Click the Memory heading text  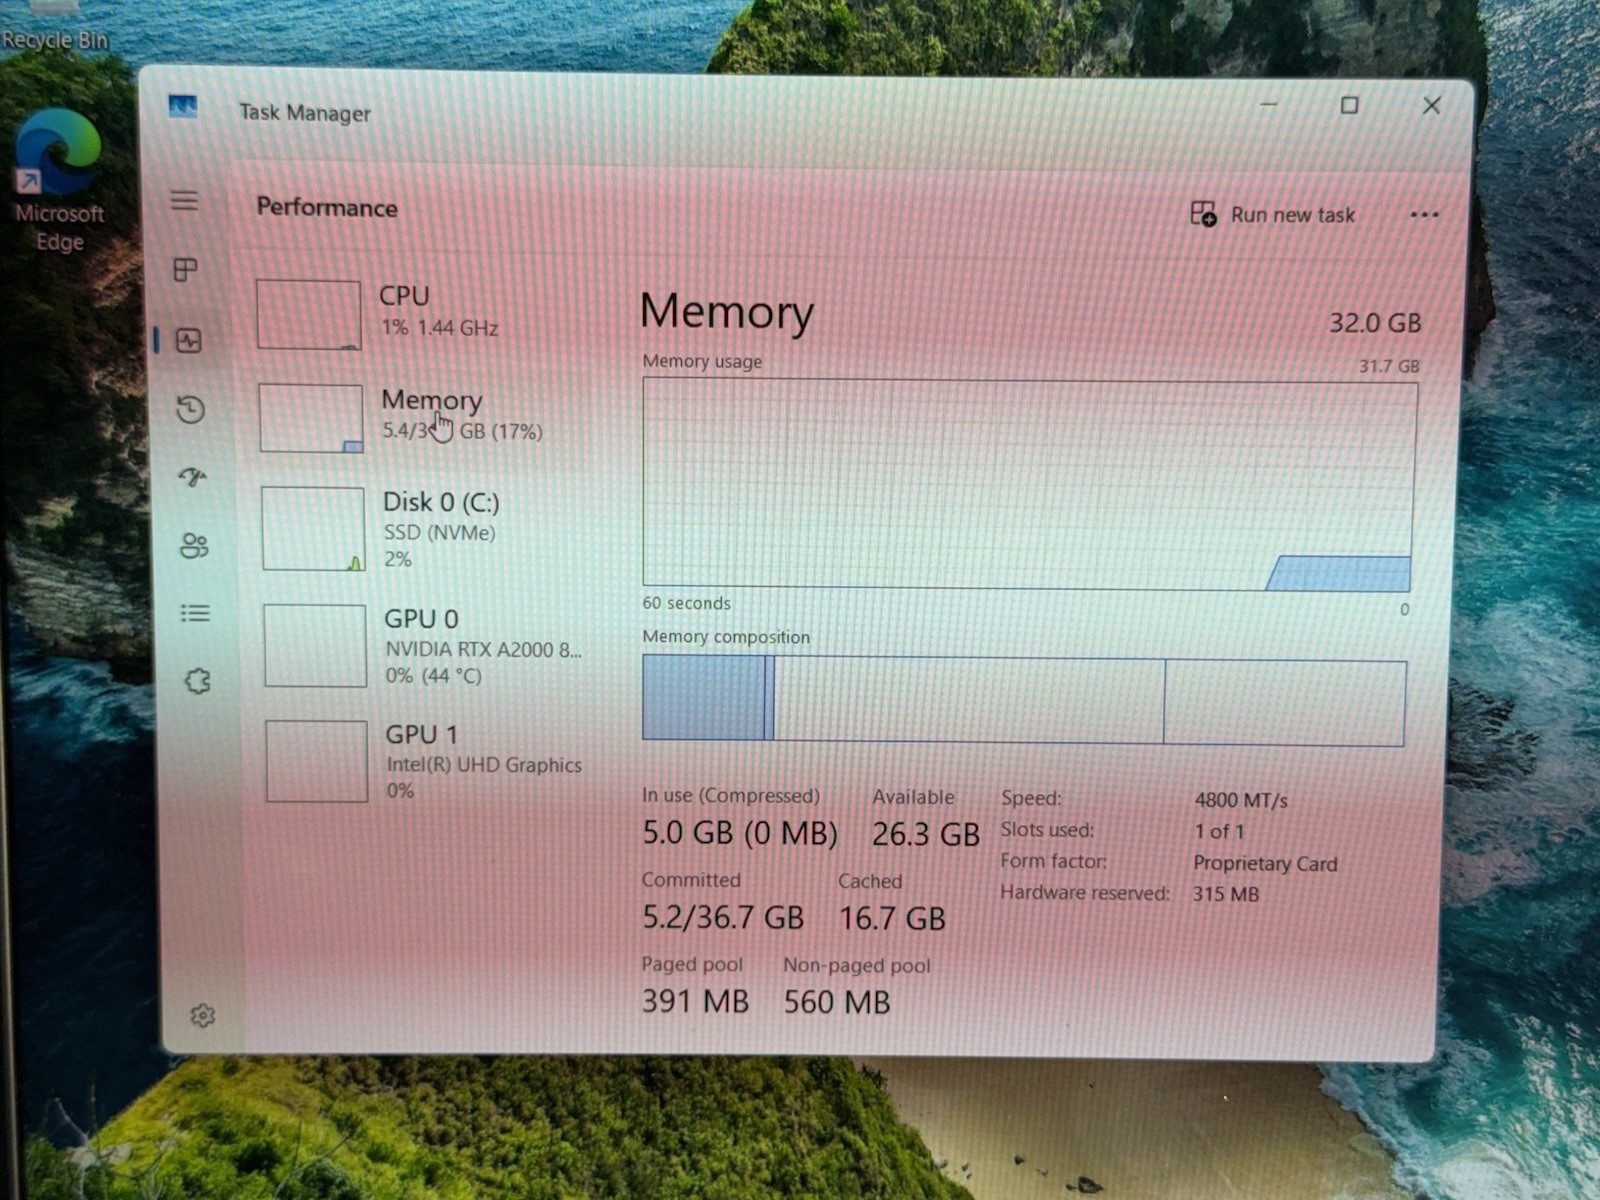(x=727, y=312)
